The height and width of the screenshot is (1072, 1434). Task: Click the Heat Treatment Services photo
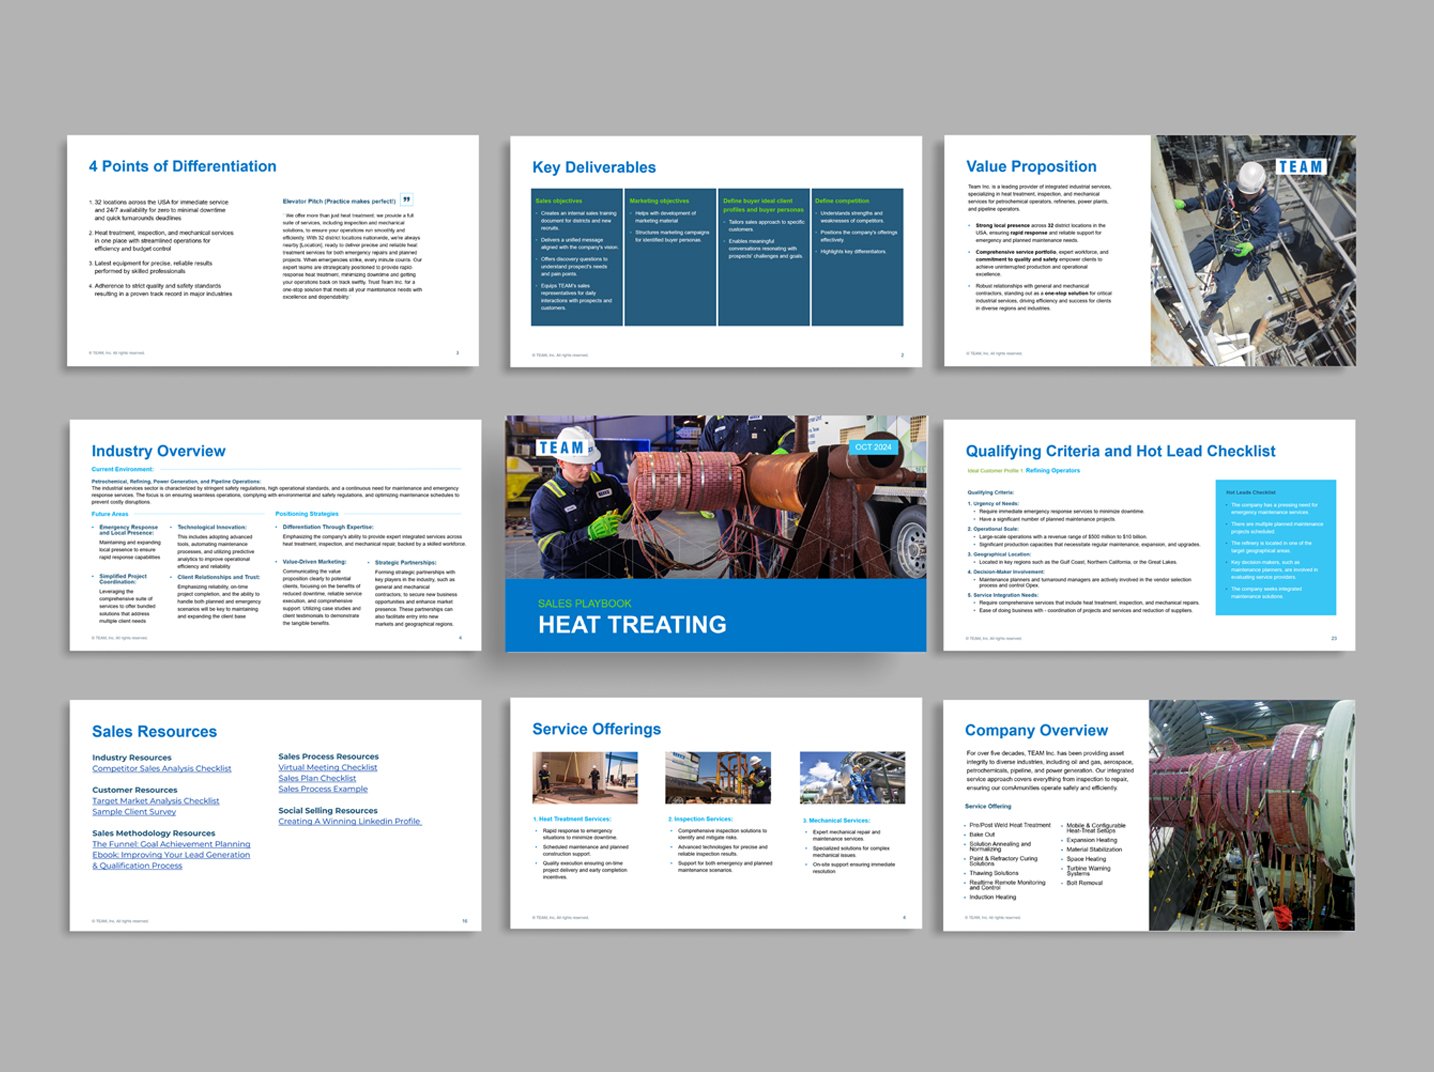click(x=584, y=778)
